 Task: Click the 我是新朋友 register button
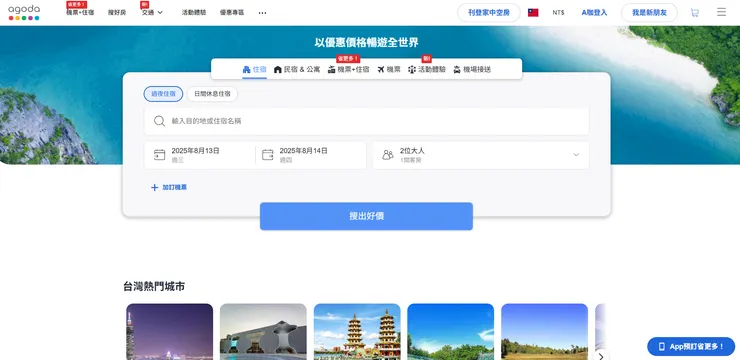click(649, 13)
